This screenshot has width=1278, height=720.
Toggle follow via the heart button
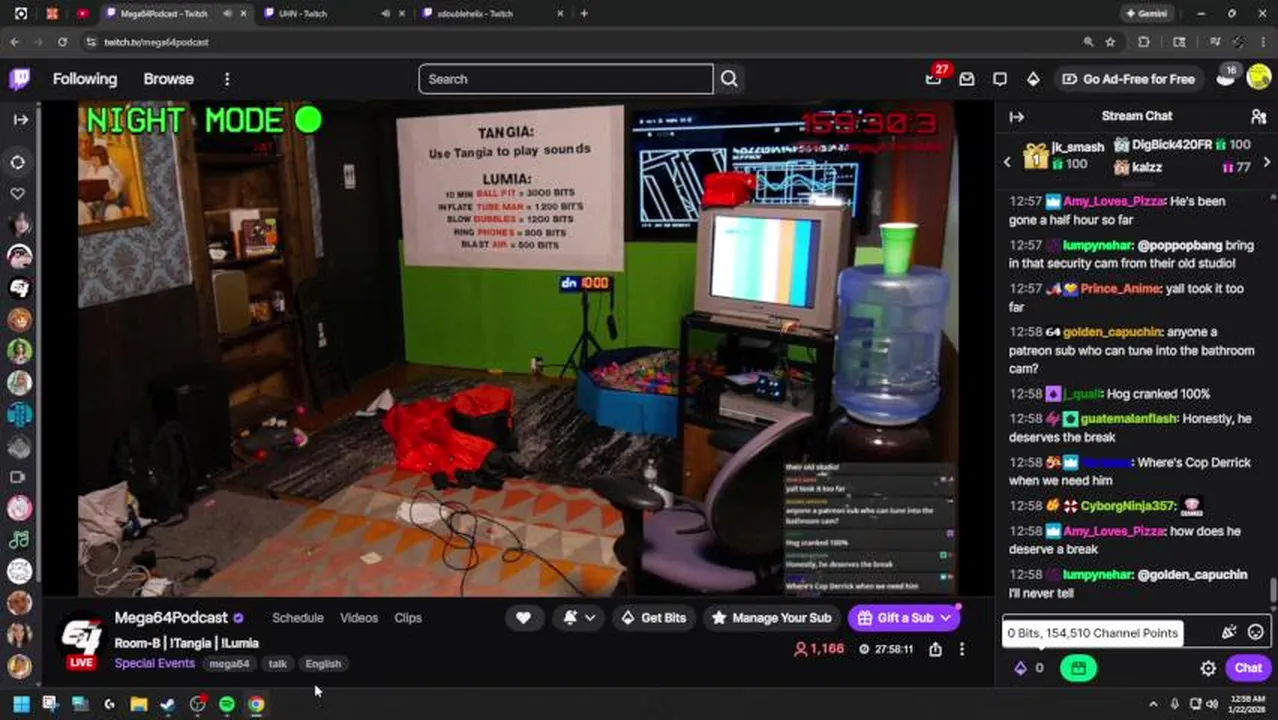[523, 618]
